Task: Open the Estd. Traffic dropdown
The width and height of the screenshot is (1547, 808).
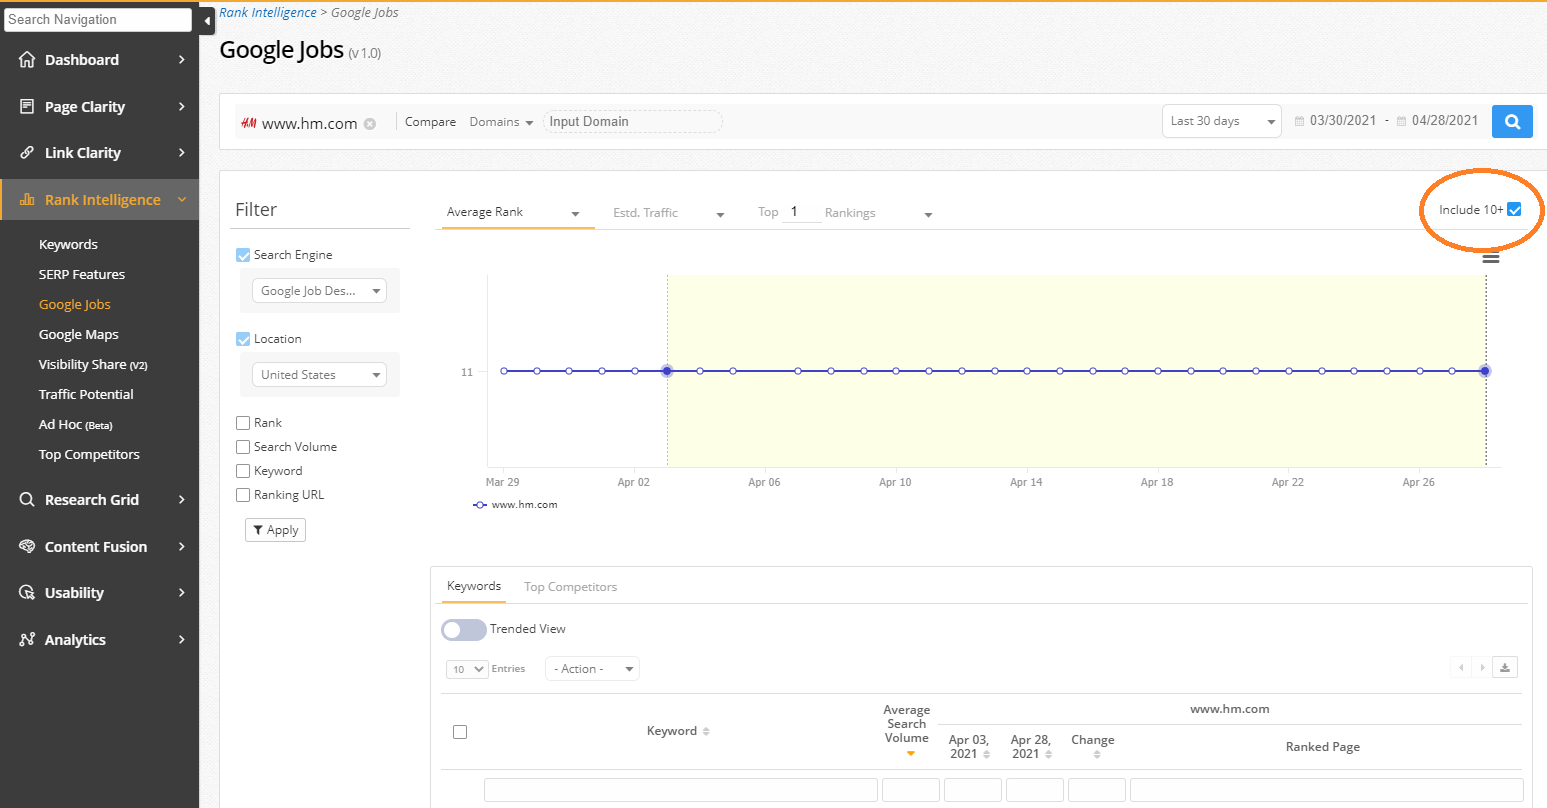Action: point(668,213)
